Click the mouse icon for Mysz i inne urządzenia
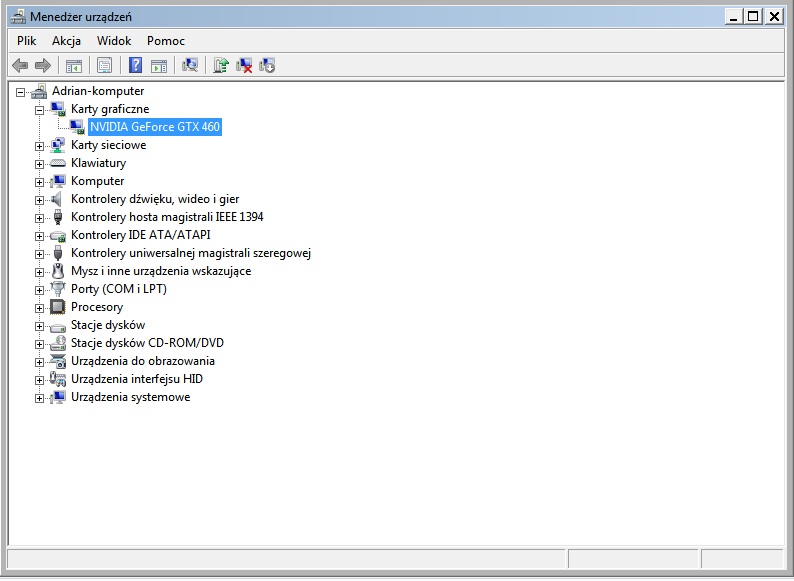Image resolution: width=794 pixels, height=581 pixels. (58, 271)
